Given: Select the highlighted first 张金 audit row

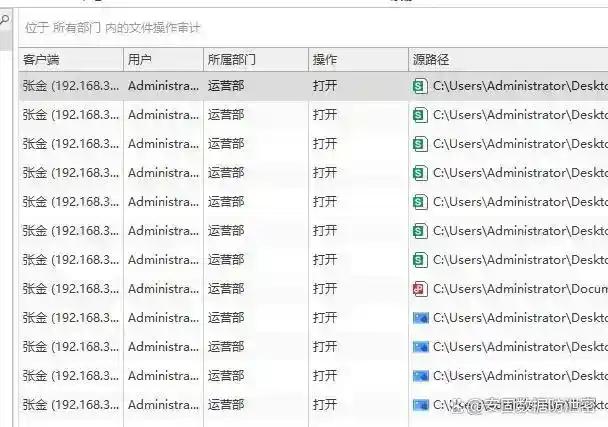Looking at the screenshot, I should click(313, 86).
